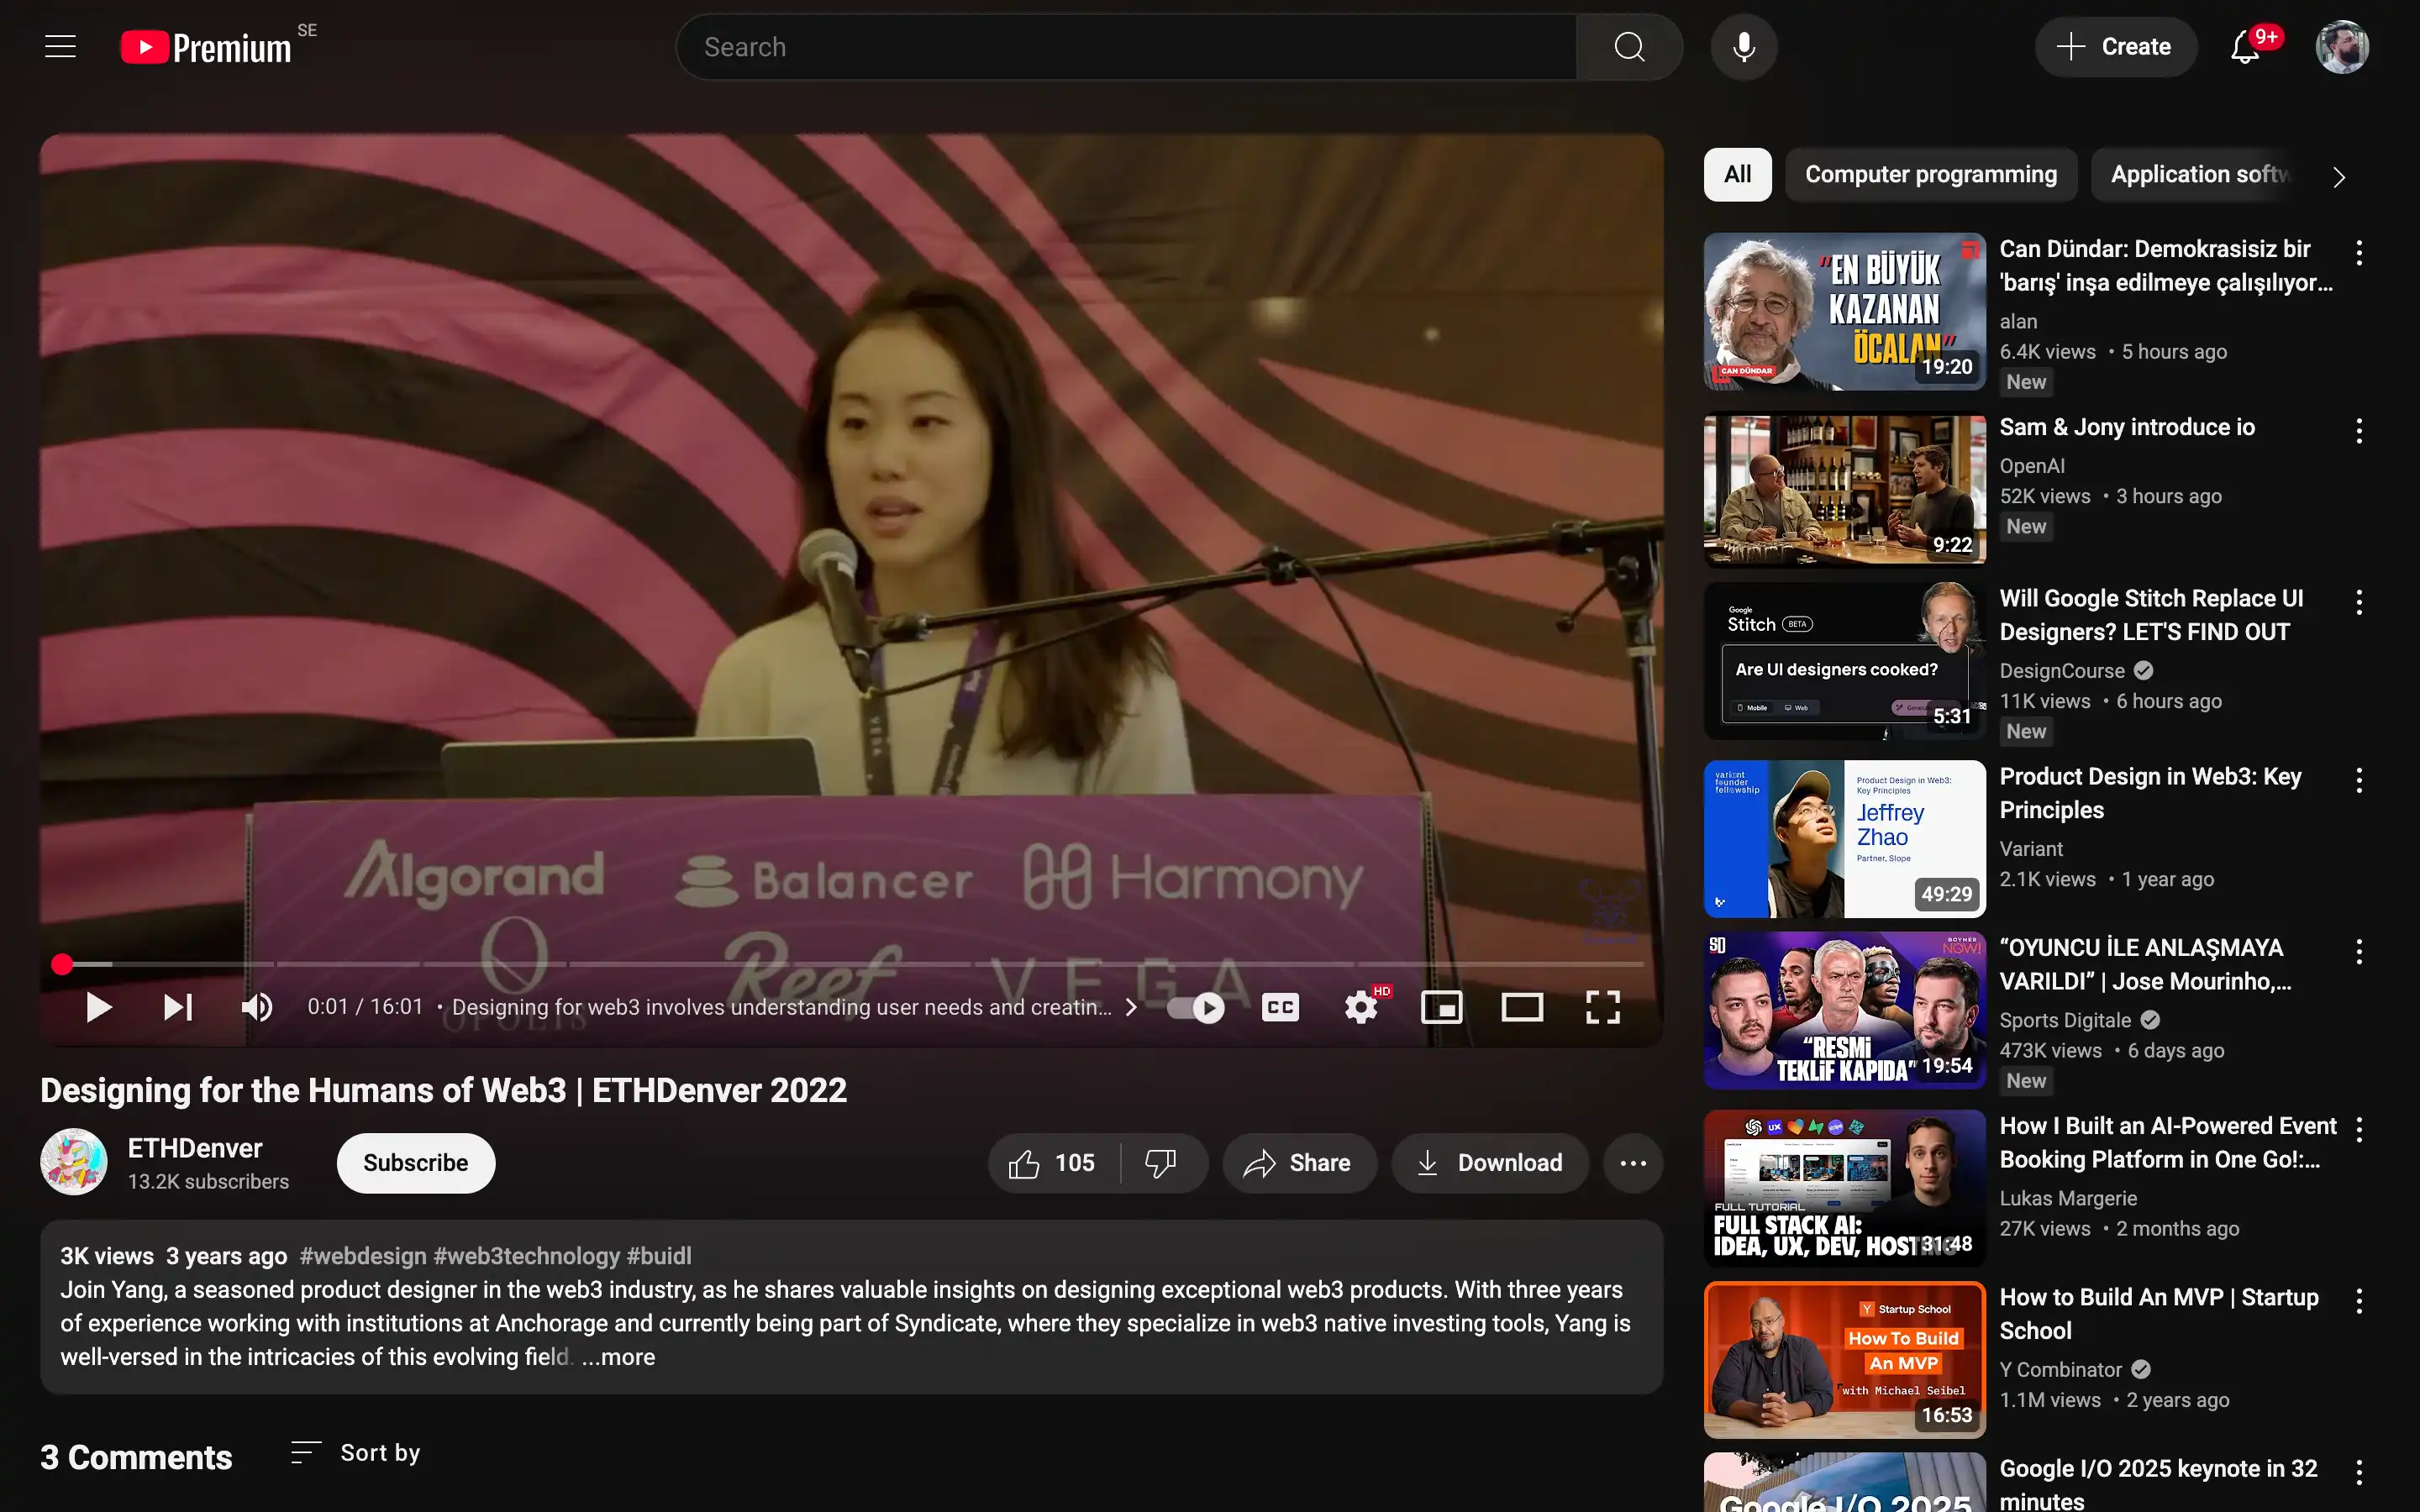Click the voice search microphone icon
Image resolution: width=2420 pixels, height=1512 pixels.
(x=1743, y=47)
